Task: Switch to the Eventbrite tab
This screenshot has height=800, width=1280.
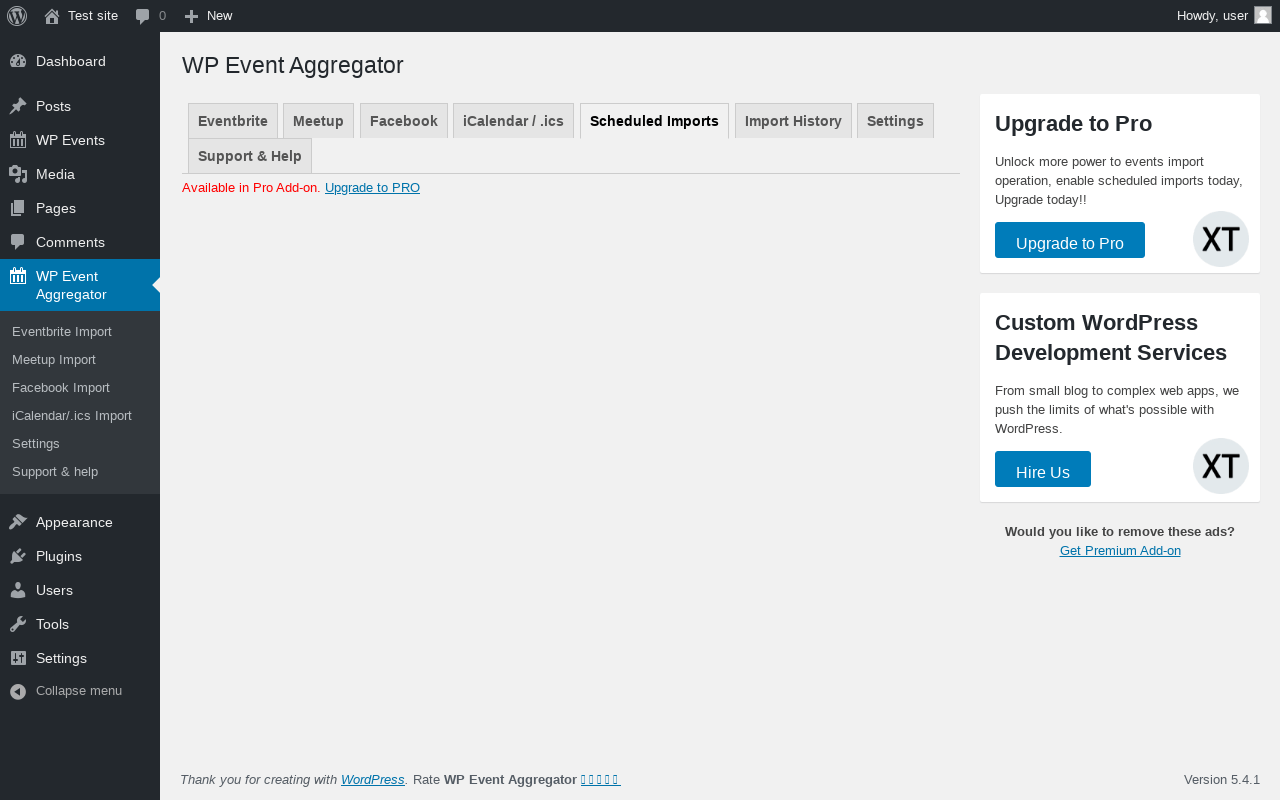Action: [233, 121]
